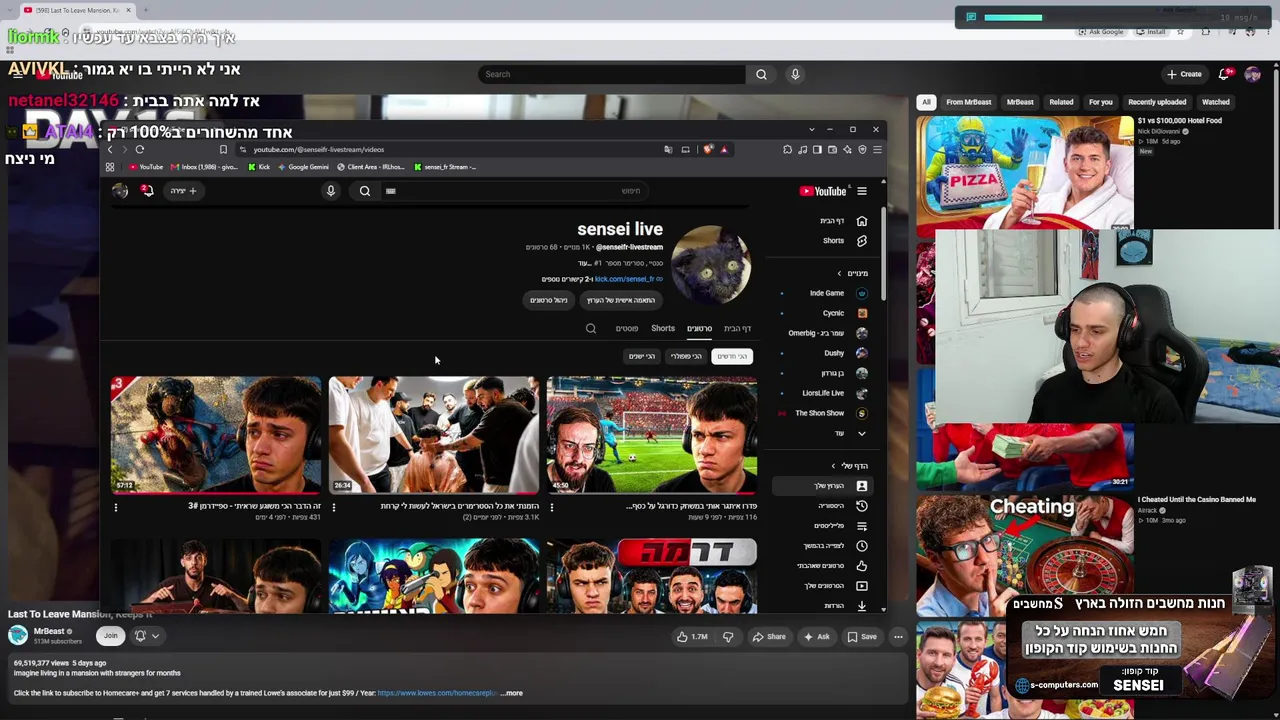Image resolution: width=1280 pixels, height=720 pixels.
Task: Open the tab list chevron in the front window title bar
Action: [x=811, y=129]
